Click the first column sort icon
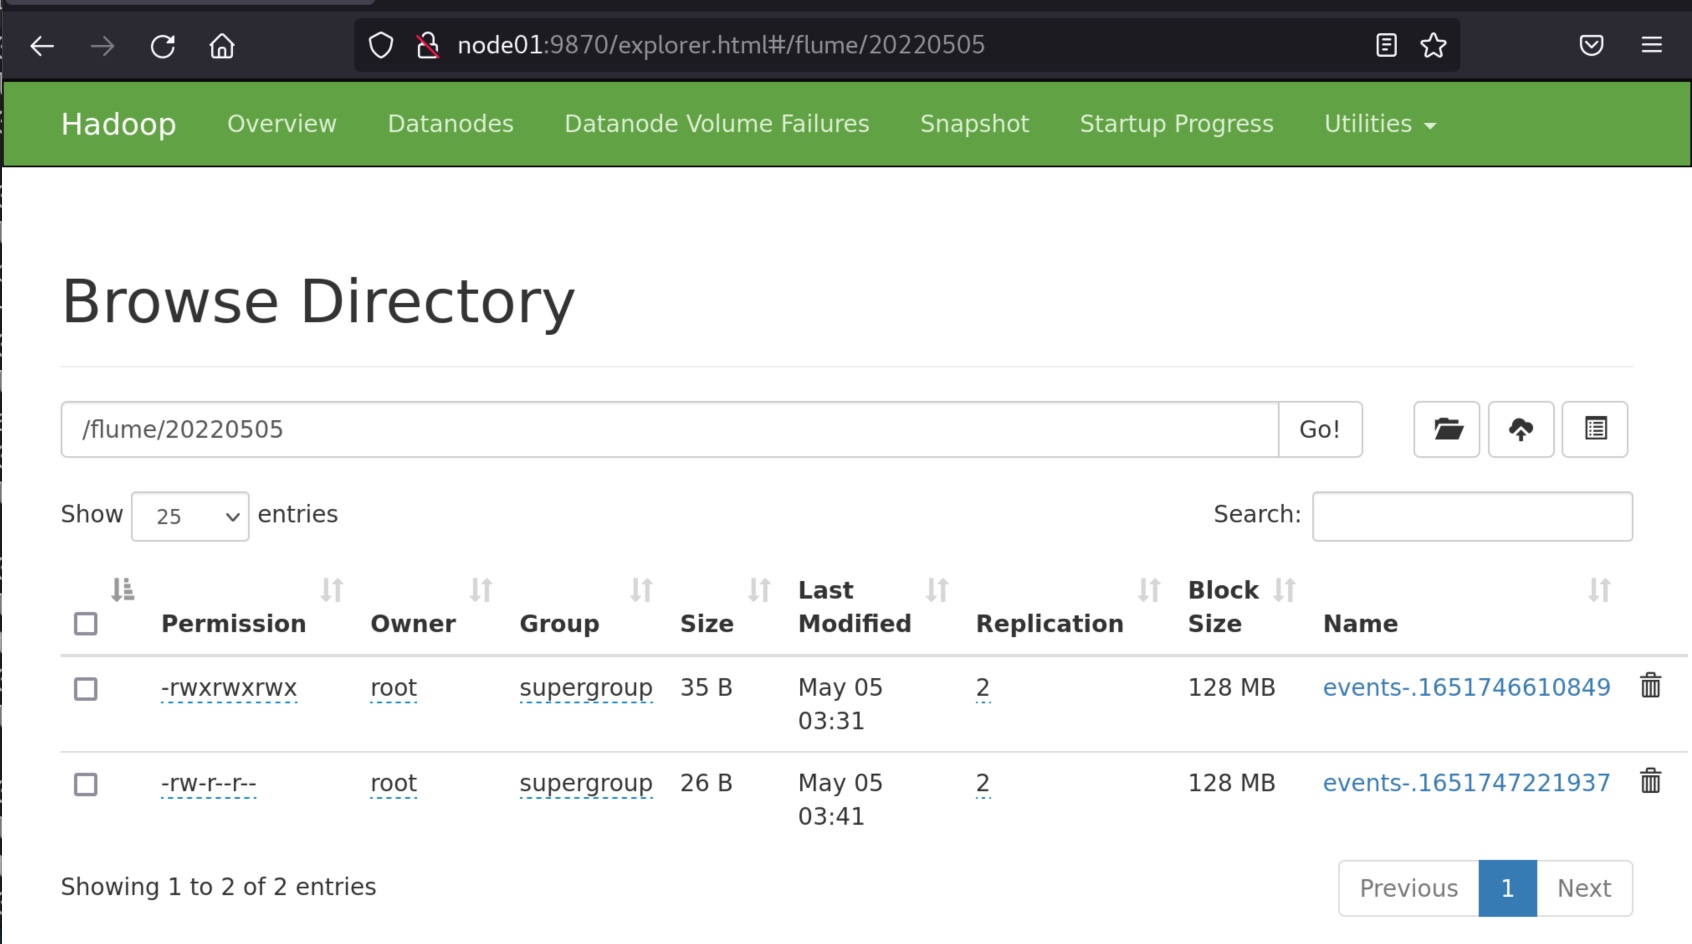1692x944 pixels. pos(123,590)
